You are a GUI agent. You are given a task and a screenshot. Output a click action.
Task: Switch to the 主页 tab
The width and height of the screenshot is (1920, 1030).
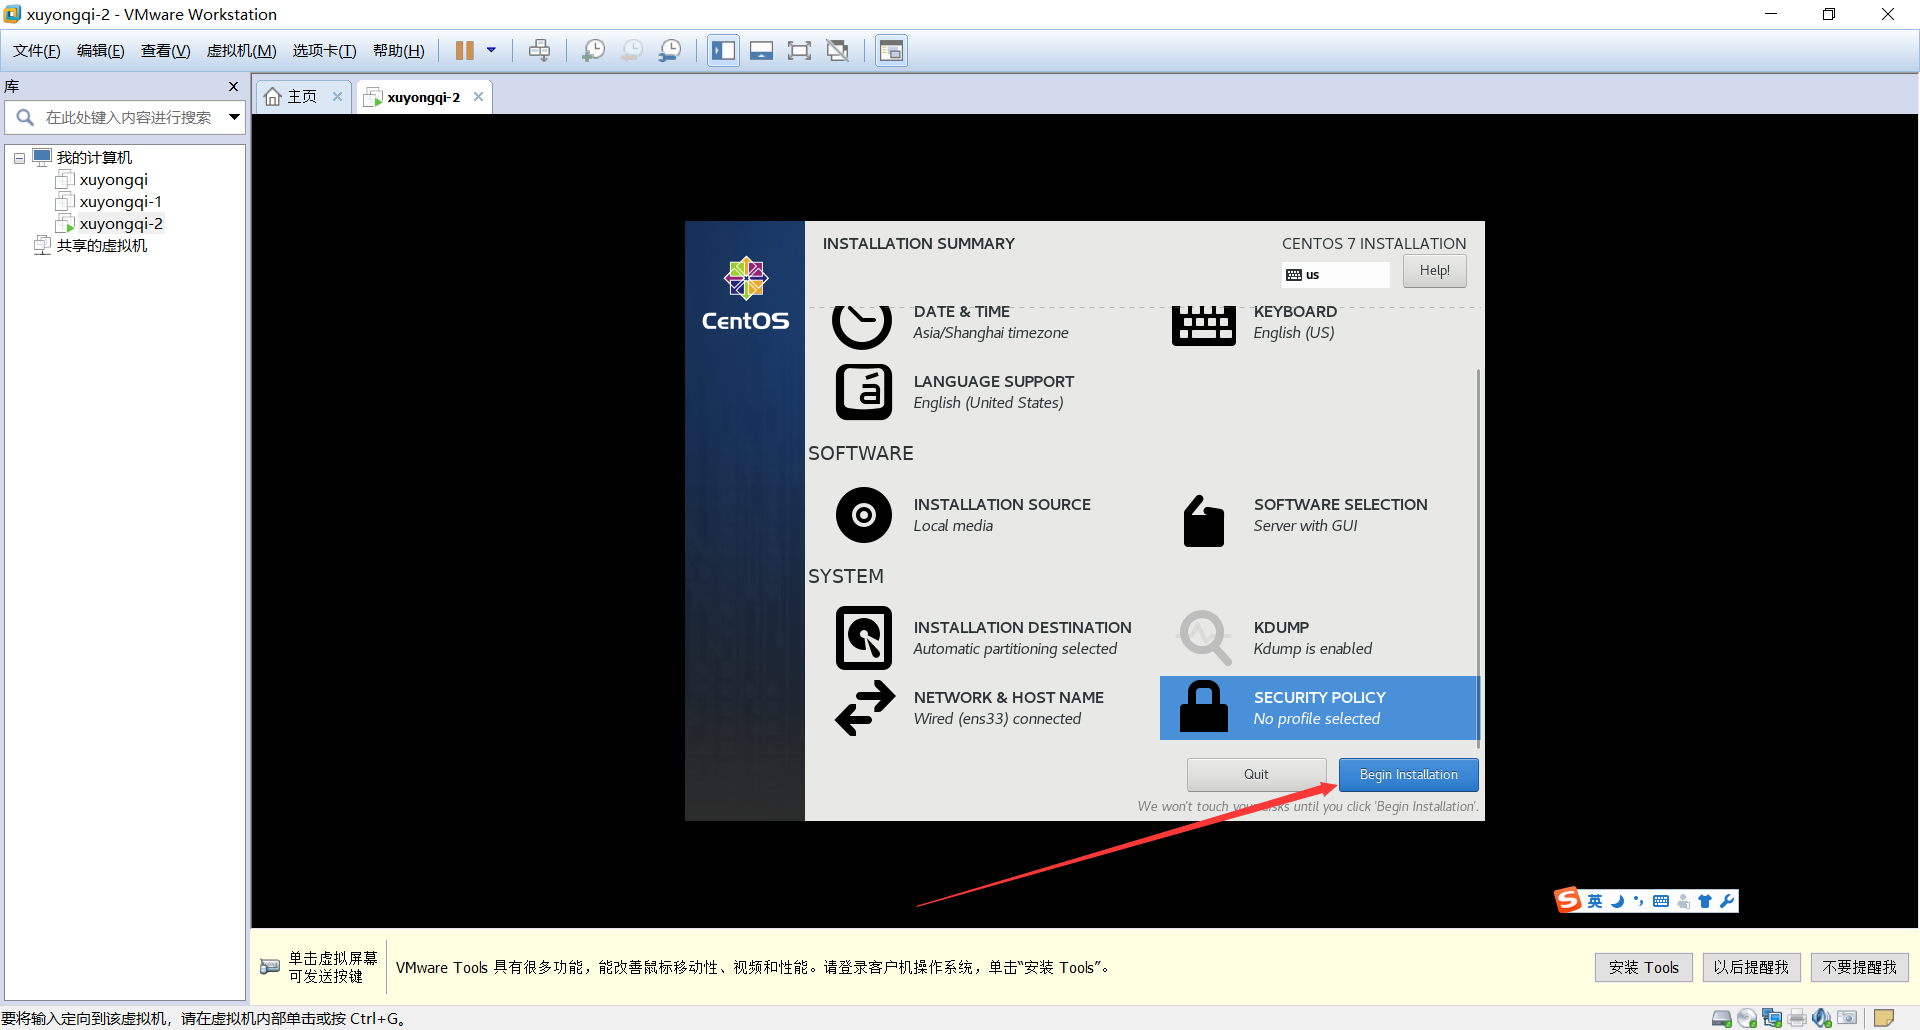pos(302,97)
